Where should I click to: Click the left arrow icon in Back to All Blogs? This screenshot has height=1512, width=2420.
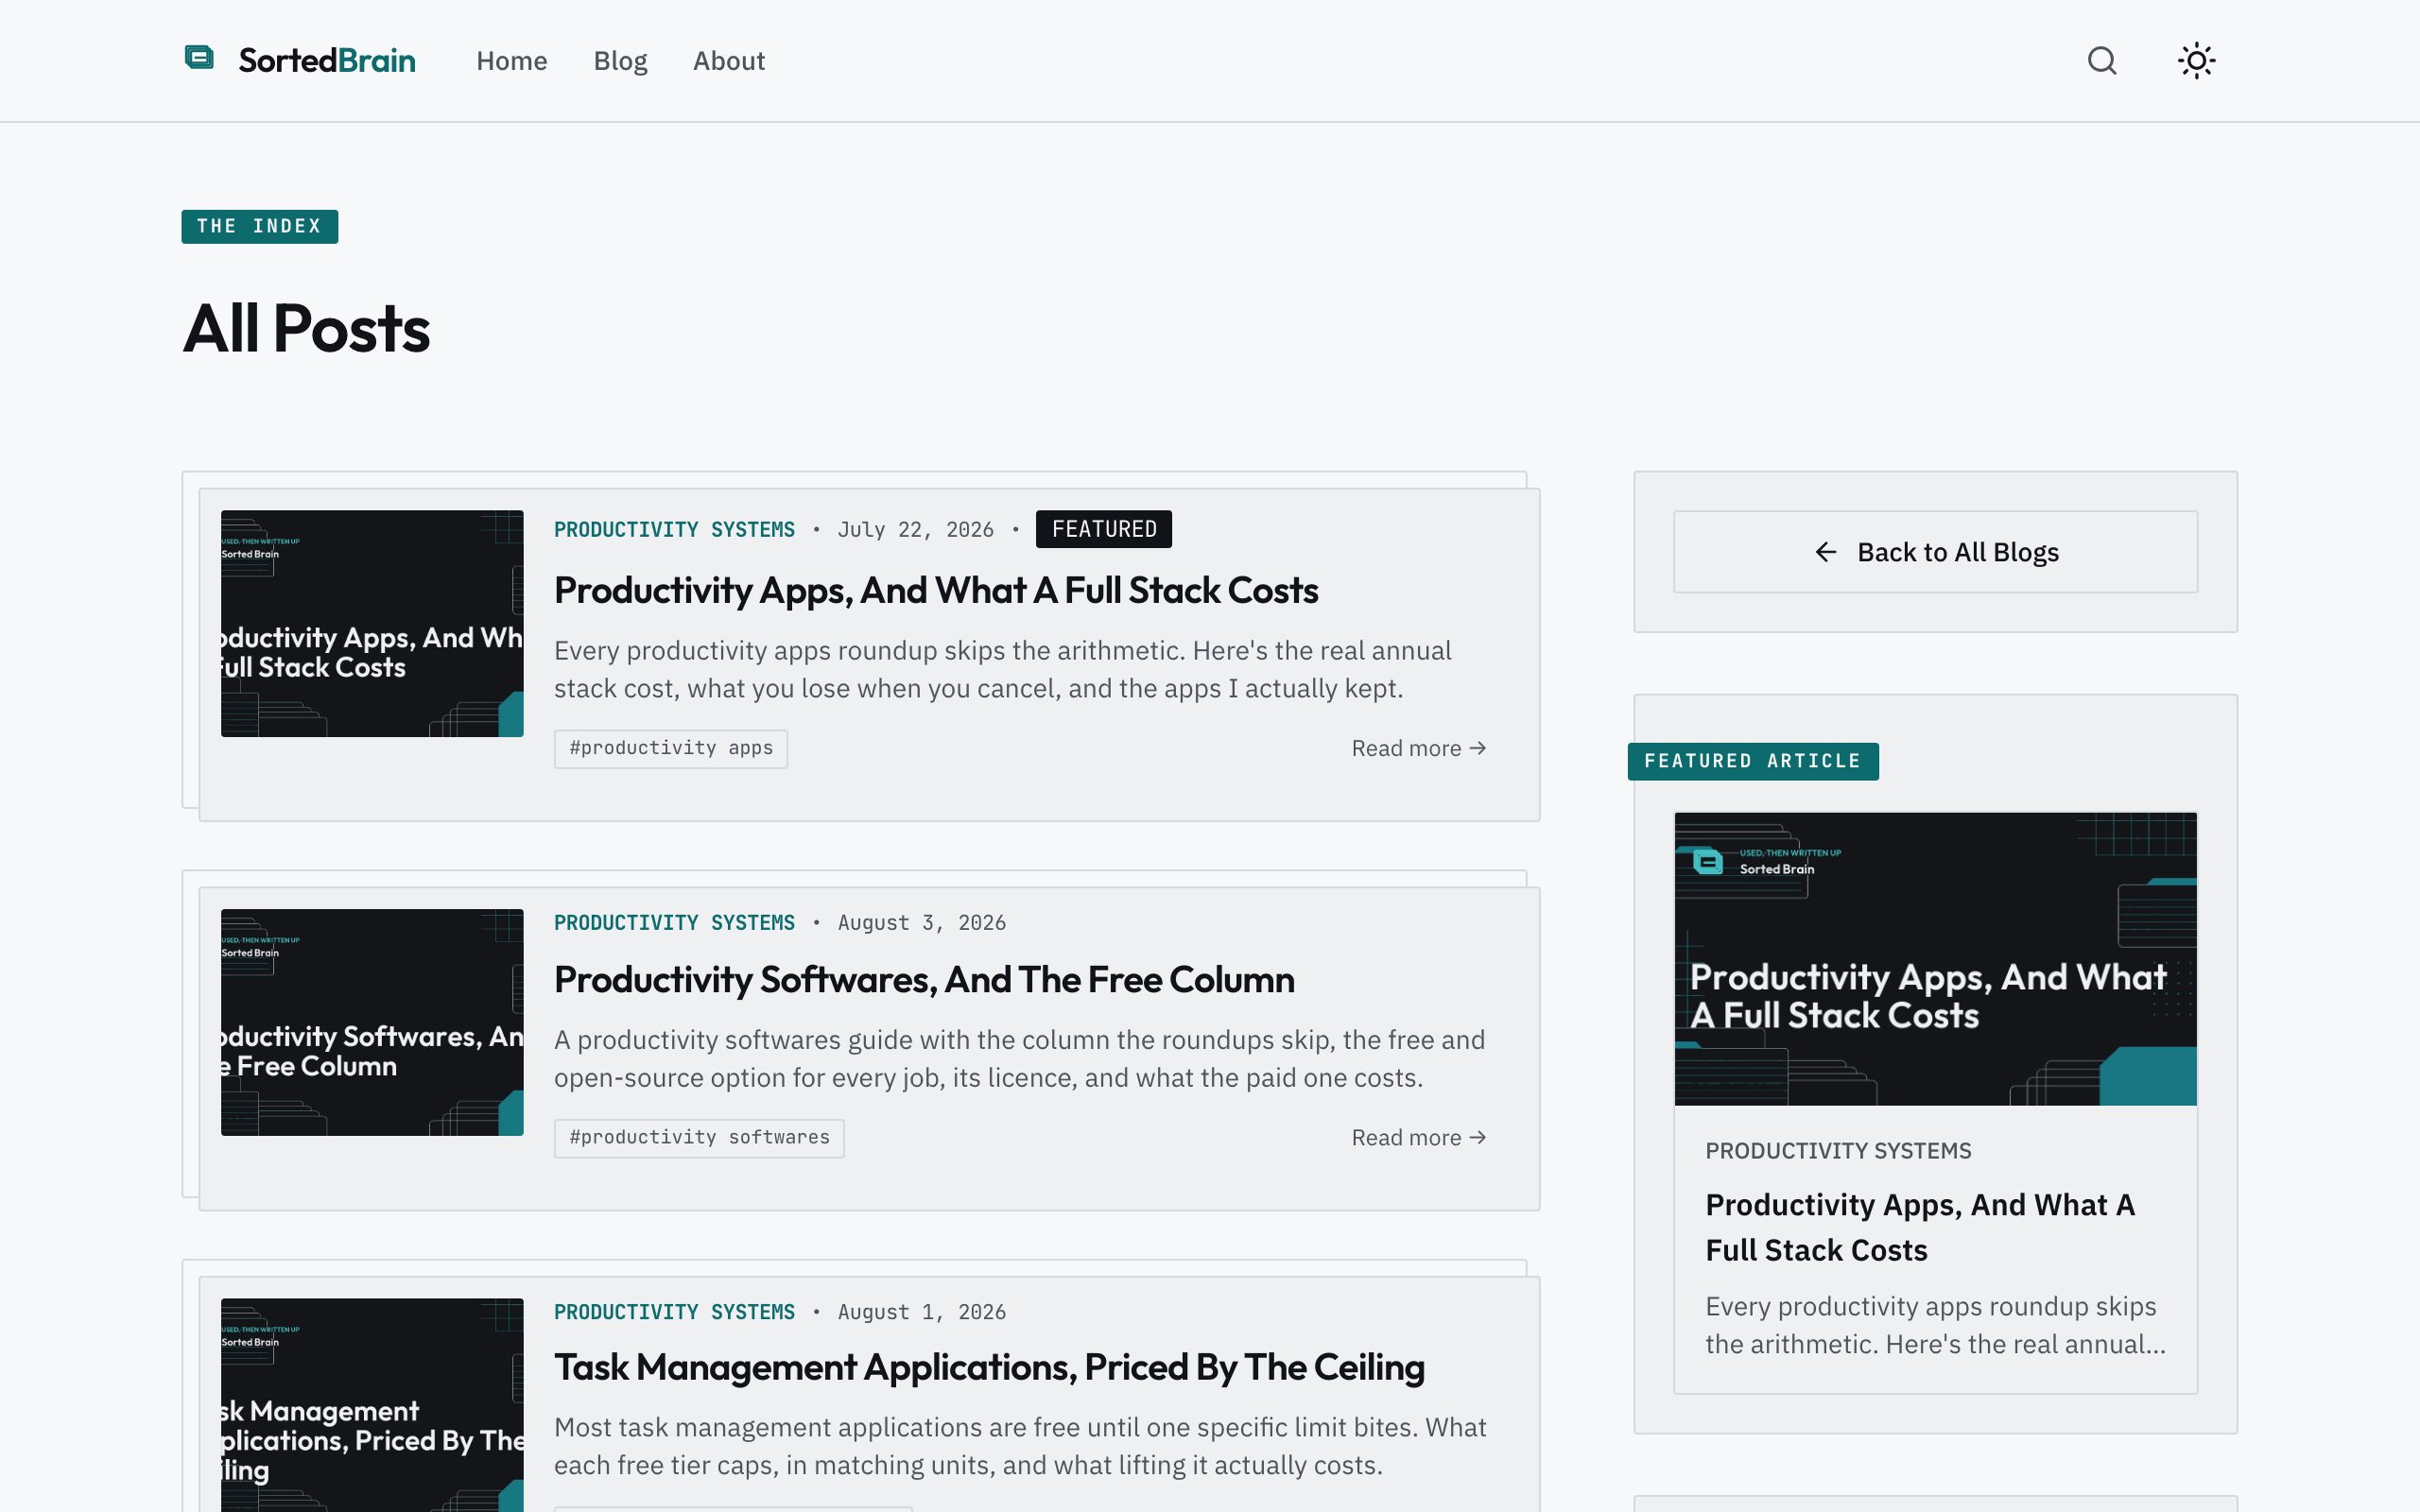pos(1826,552)
